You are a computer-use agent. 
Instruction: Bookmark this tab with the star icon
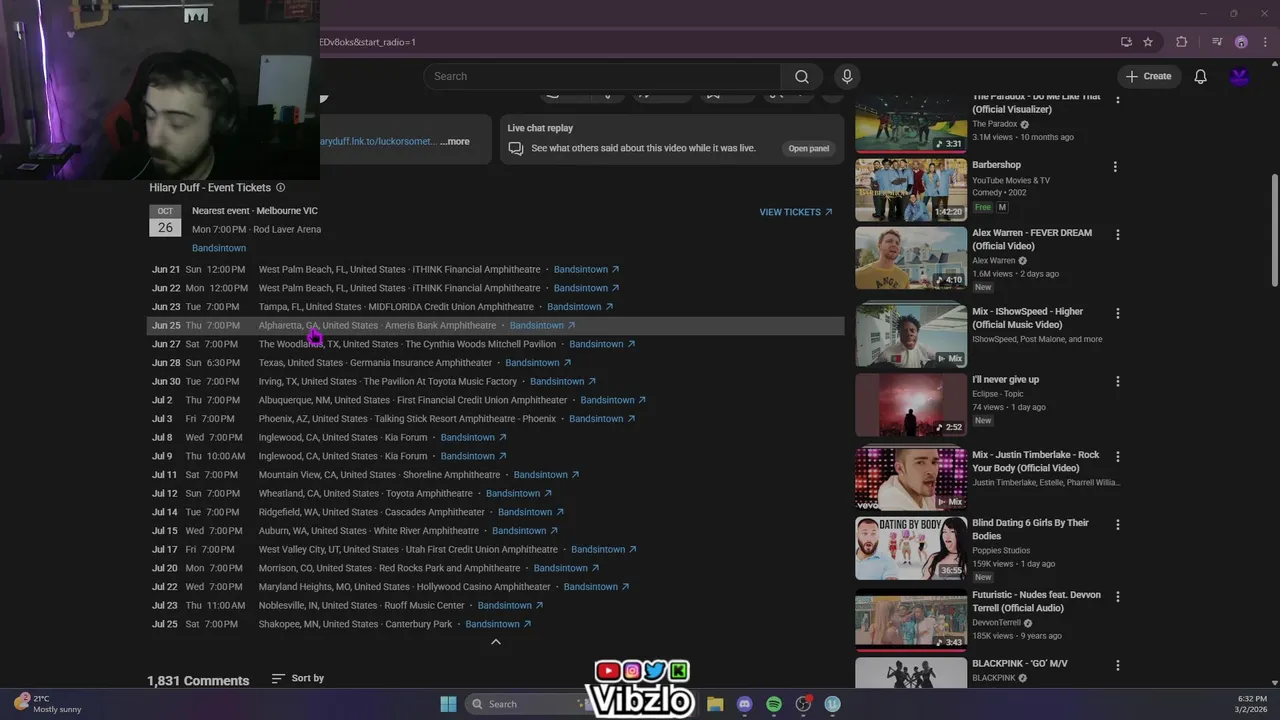(x=1148, y=42)
